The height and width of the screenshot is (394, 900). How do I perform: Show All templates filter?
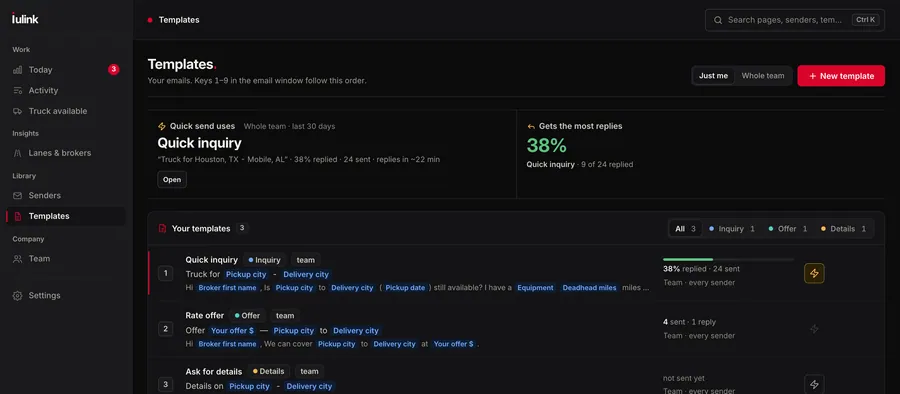tap(685, 229)
